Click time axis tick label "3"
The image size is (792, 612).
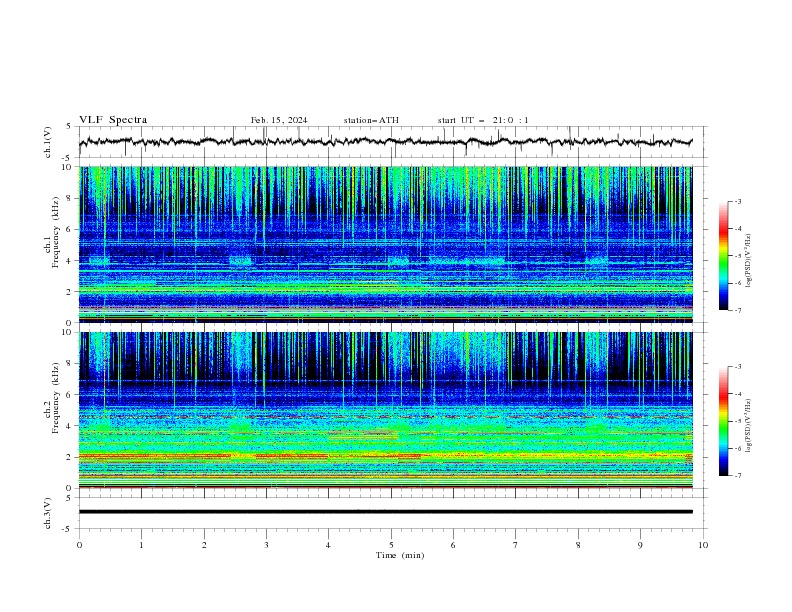(266, 545)
